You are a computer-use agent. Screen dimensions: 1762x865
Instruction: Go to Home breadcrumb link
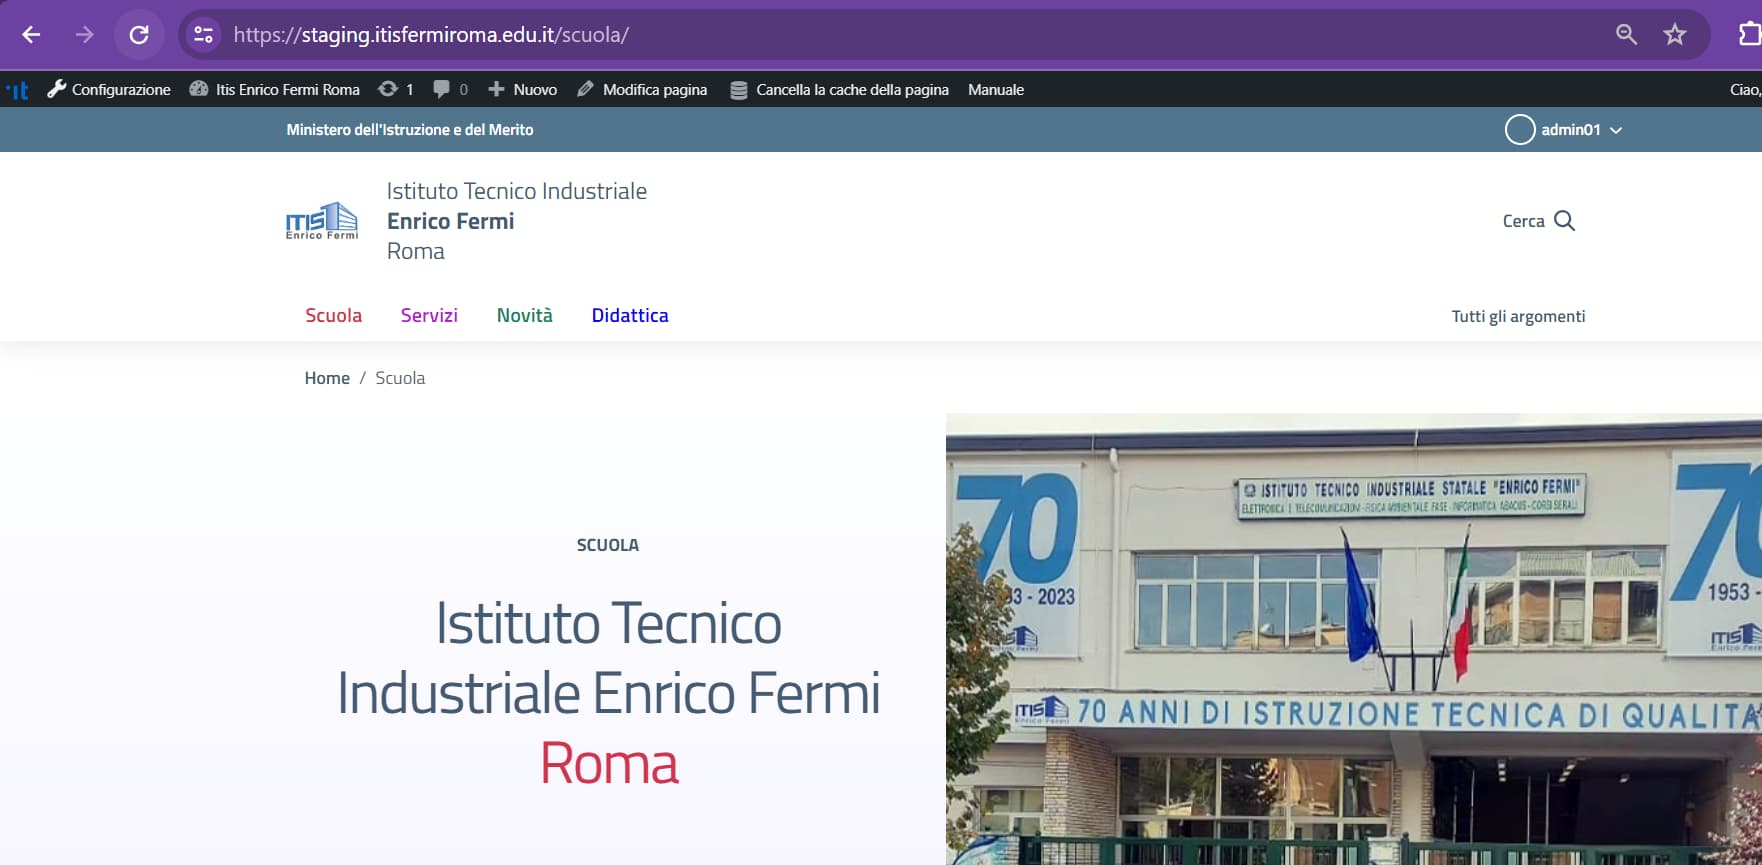[x=327, y=378]
